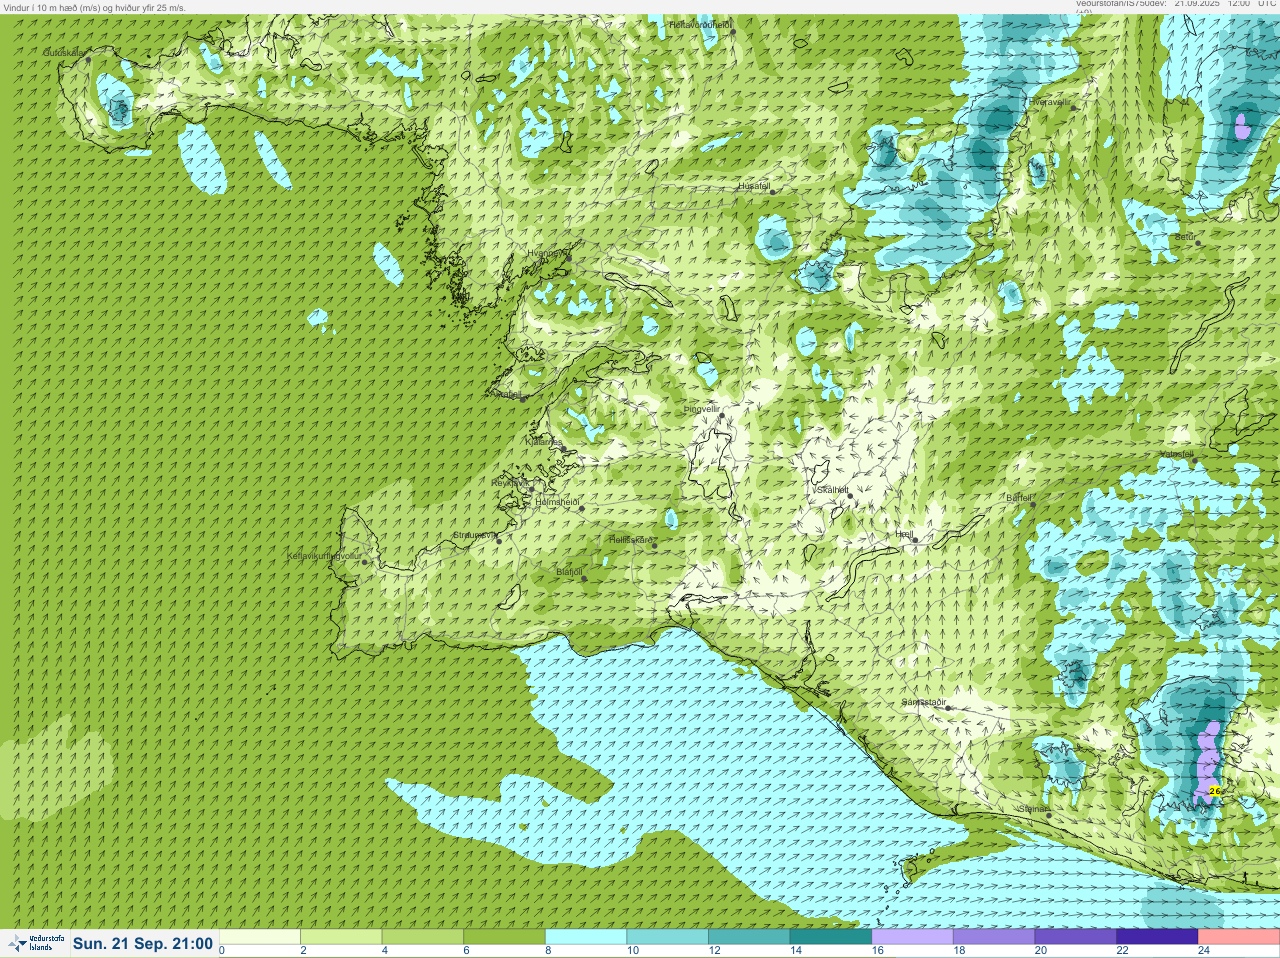The height and width of the screenshot is (958, 1280).
Task: Click the Skálholt station dot
Action: pos(849,496)
